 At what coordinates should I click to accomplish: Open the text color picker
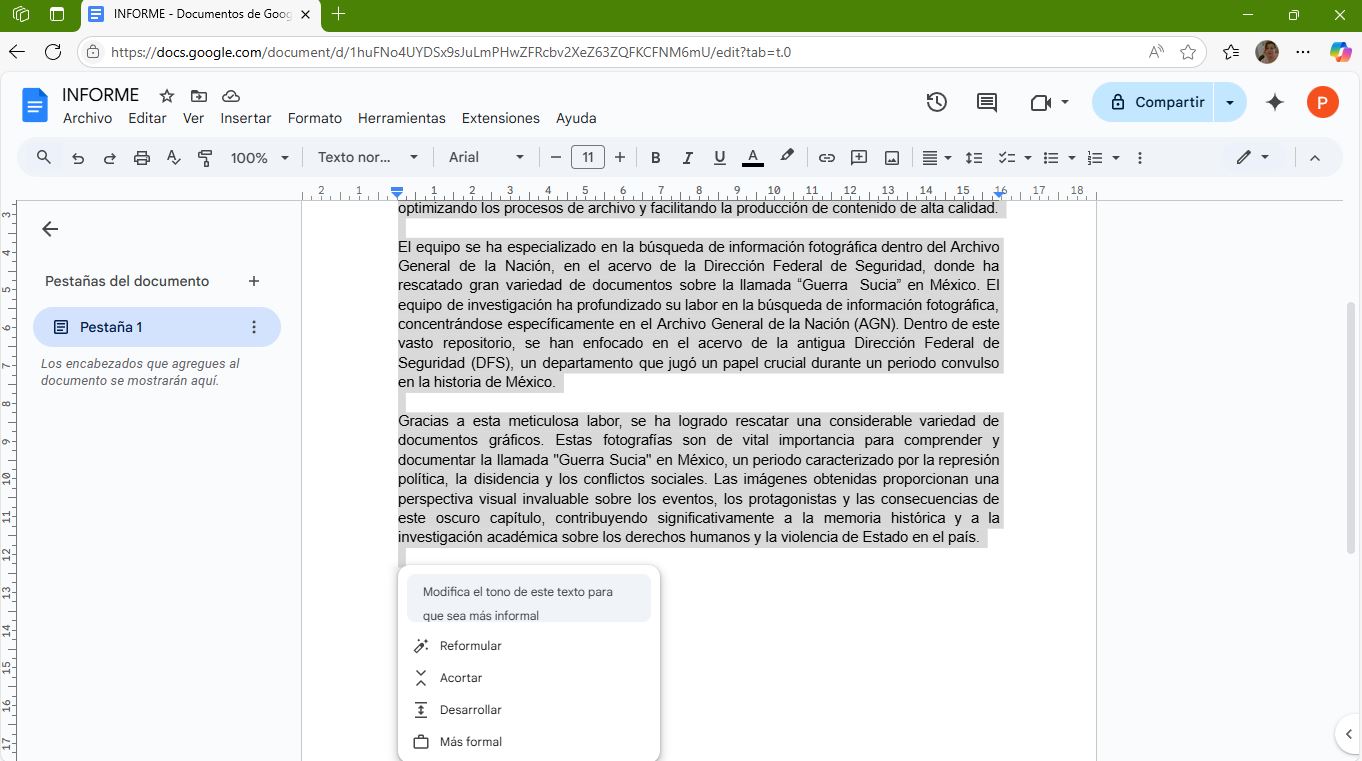point(753,158)
